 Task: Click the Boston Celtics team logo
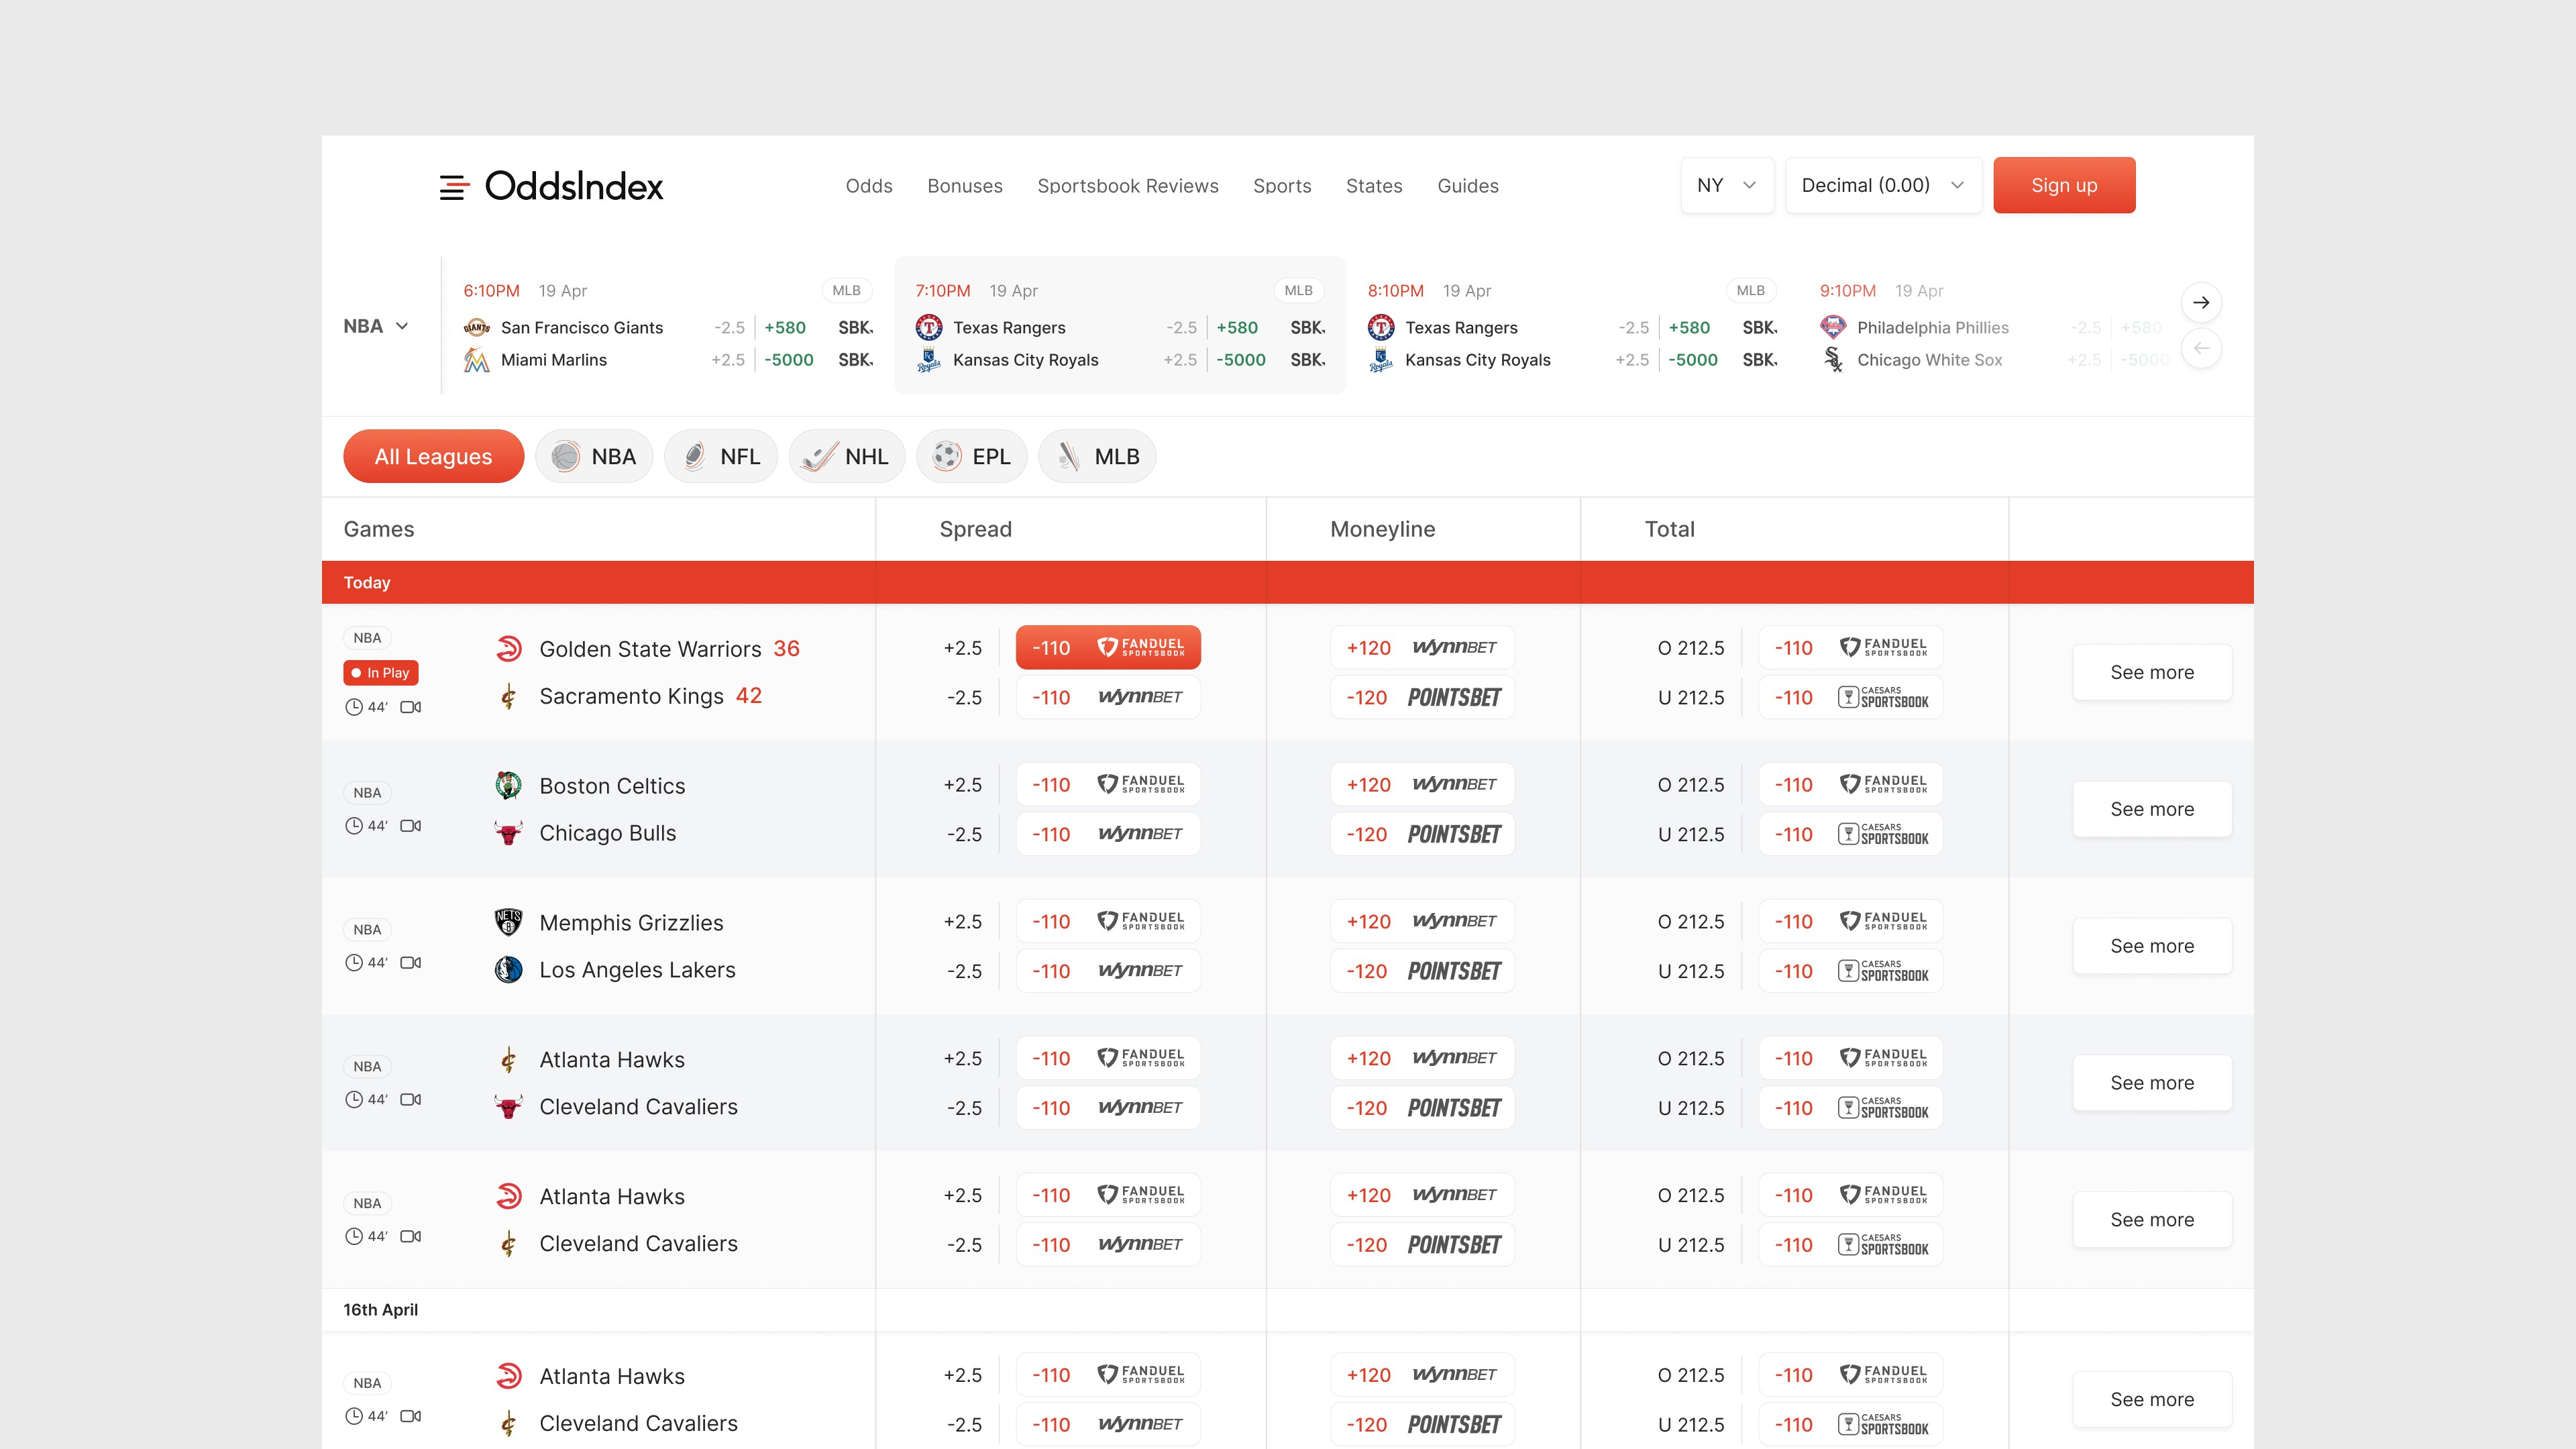(508, 785)
